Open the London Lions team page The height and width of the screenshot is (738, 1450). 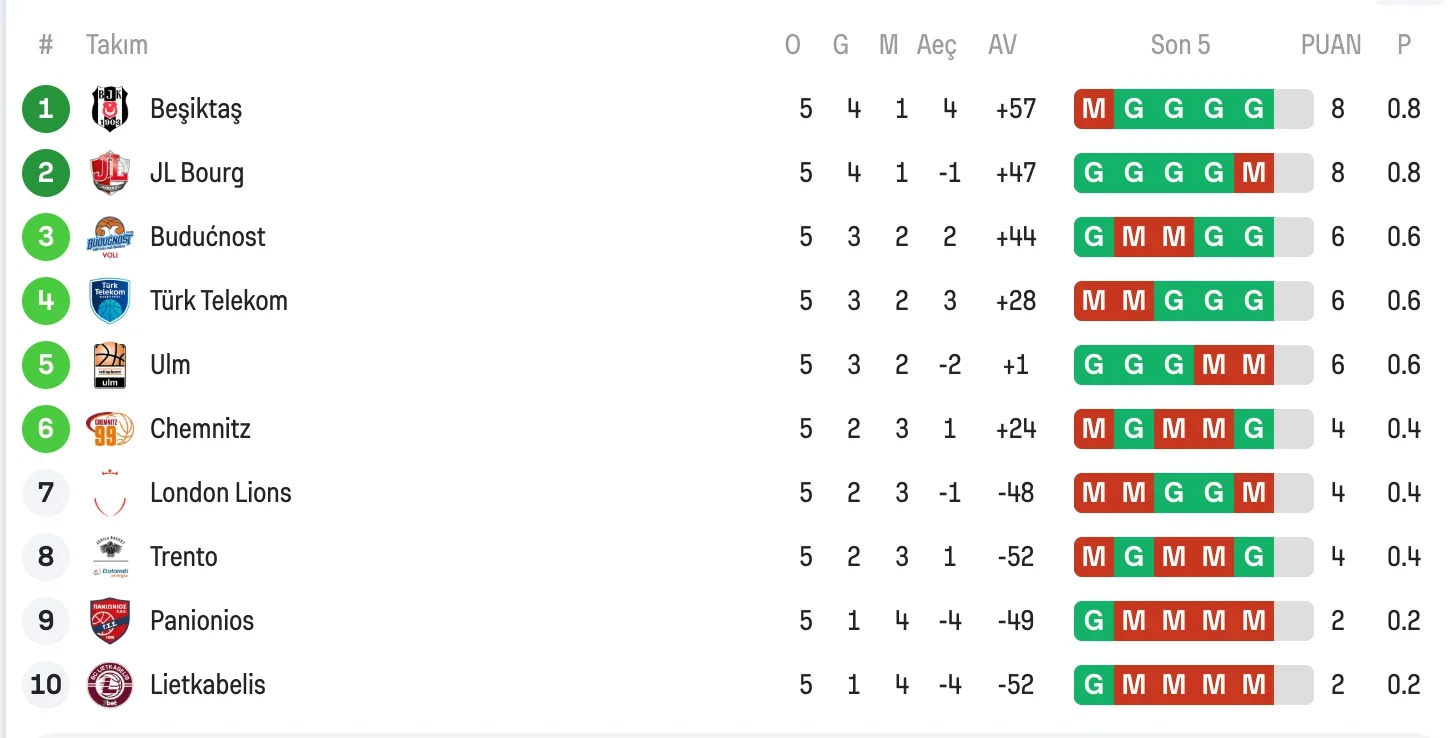click(x=221, y=492)
